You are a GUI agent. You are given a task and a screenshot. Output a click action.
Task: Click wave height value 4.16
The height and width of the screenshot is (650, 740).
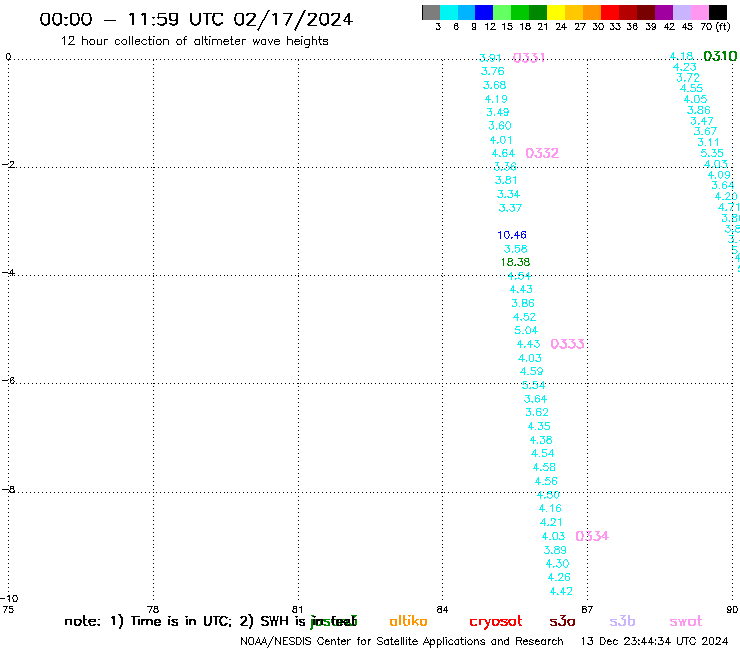[x=550, y=508]
